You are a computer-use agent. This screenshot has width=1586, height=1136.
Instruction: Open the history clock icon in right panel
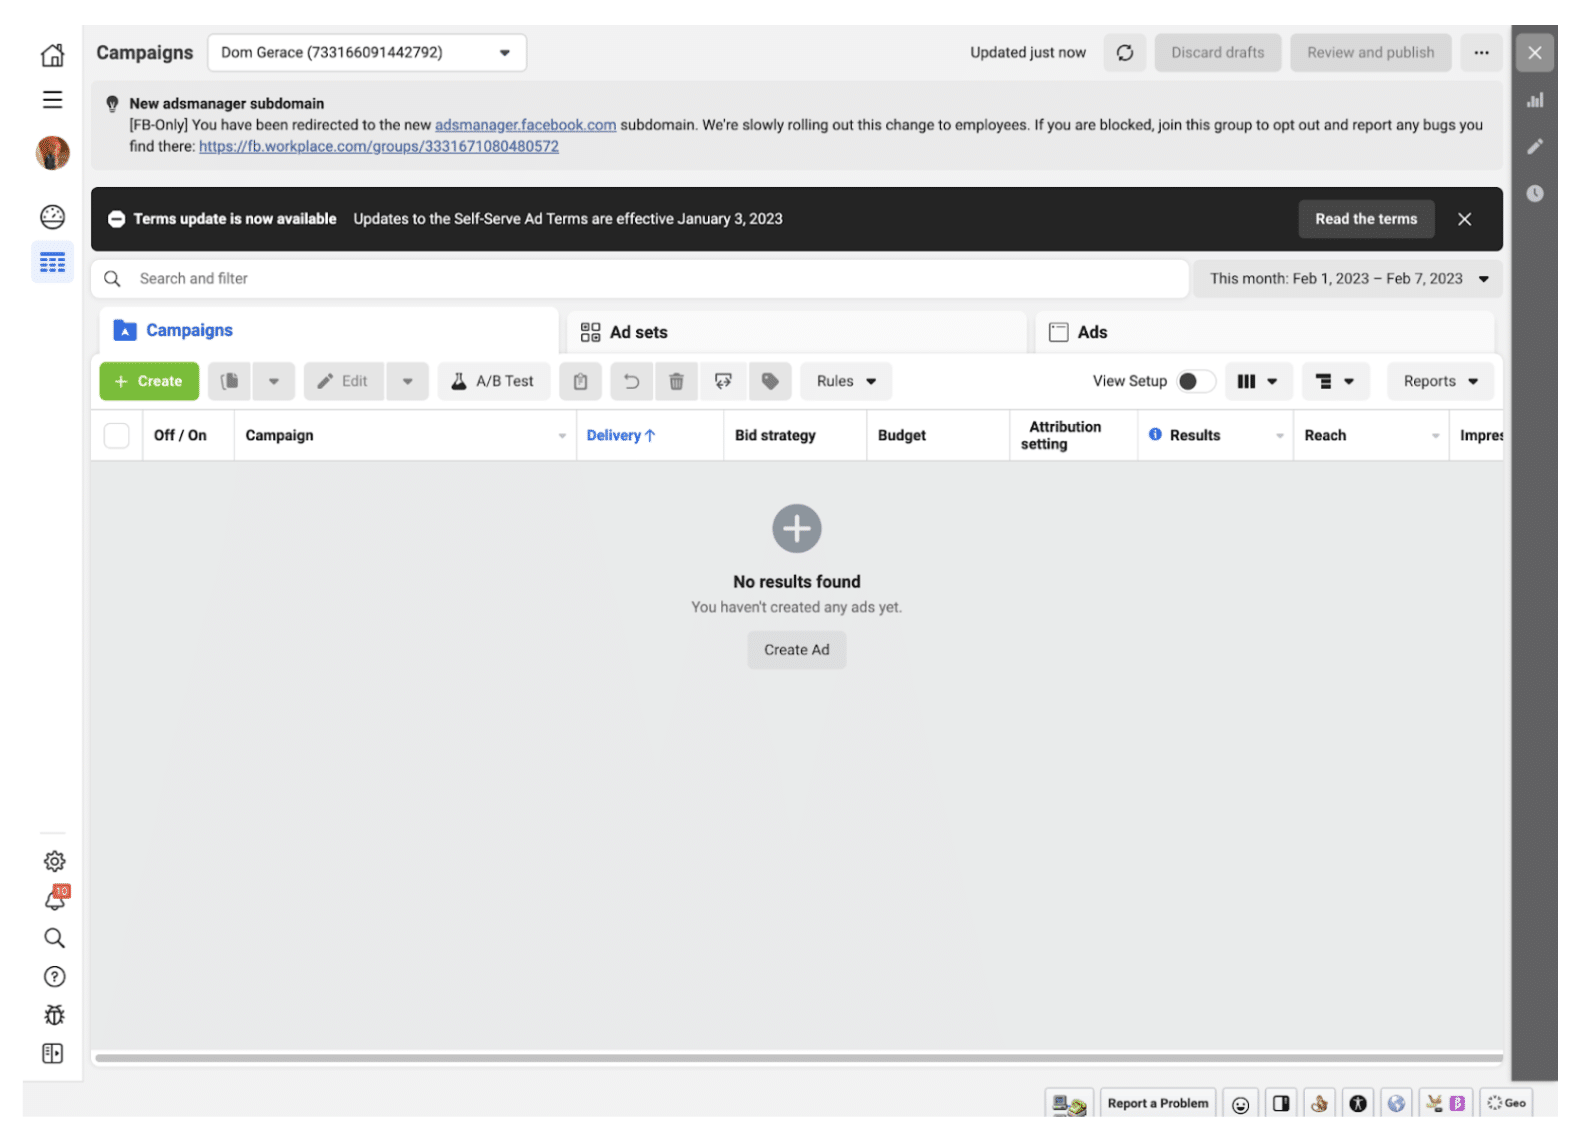[1535, 194]
